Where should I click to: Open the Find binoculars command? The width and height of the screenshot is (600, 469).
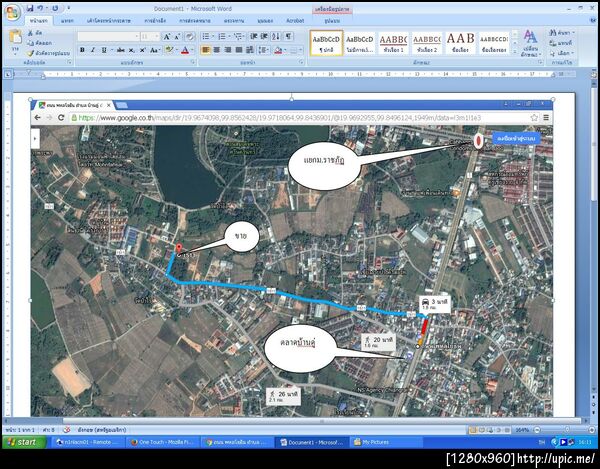pos(561,33)
